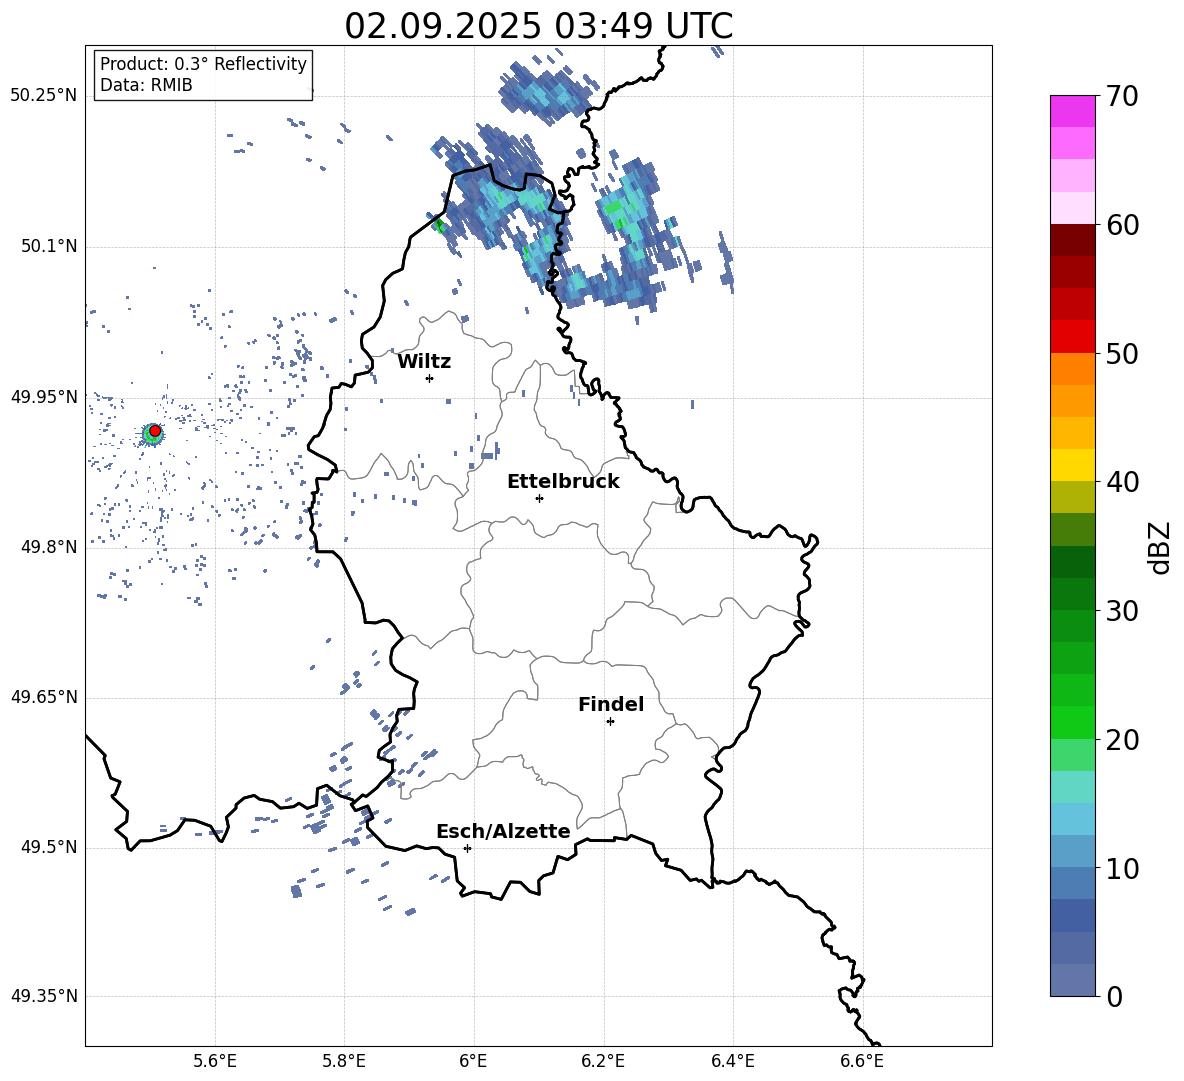The width and height of the screenshot is (1184, 1081).
Task: Click the bright red colorbar segment above 50
Action: (x=1073, y=337)
